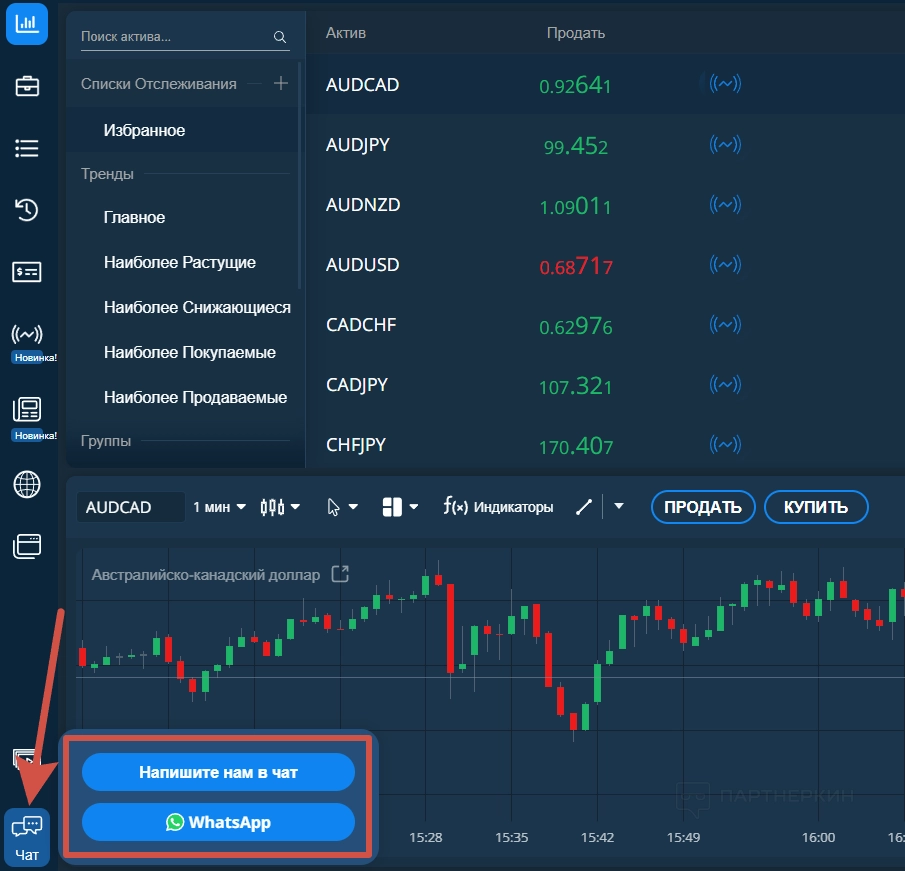905x871 pixels.
Task: Open signal icon for AUDCAD row
Action: 725,84
